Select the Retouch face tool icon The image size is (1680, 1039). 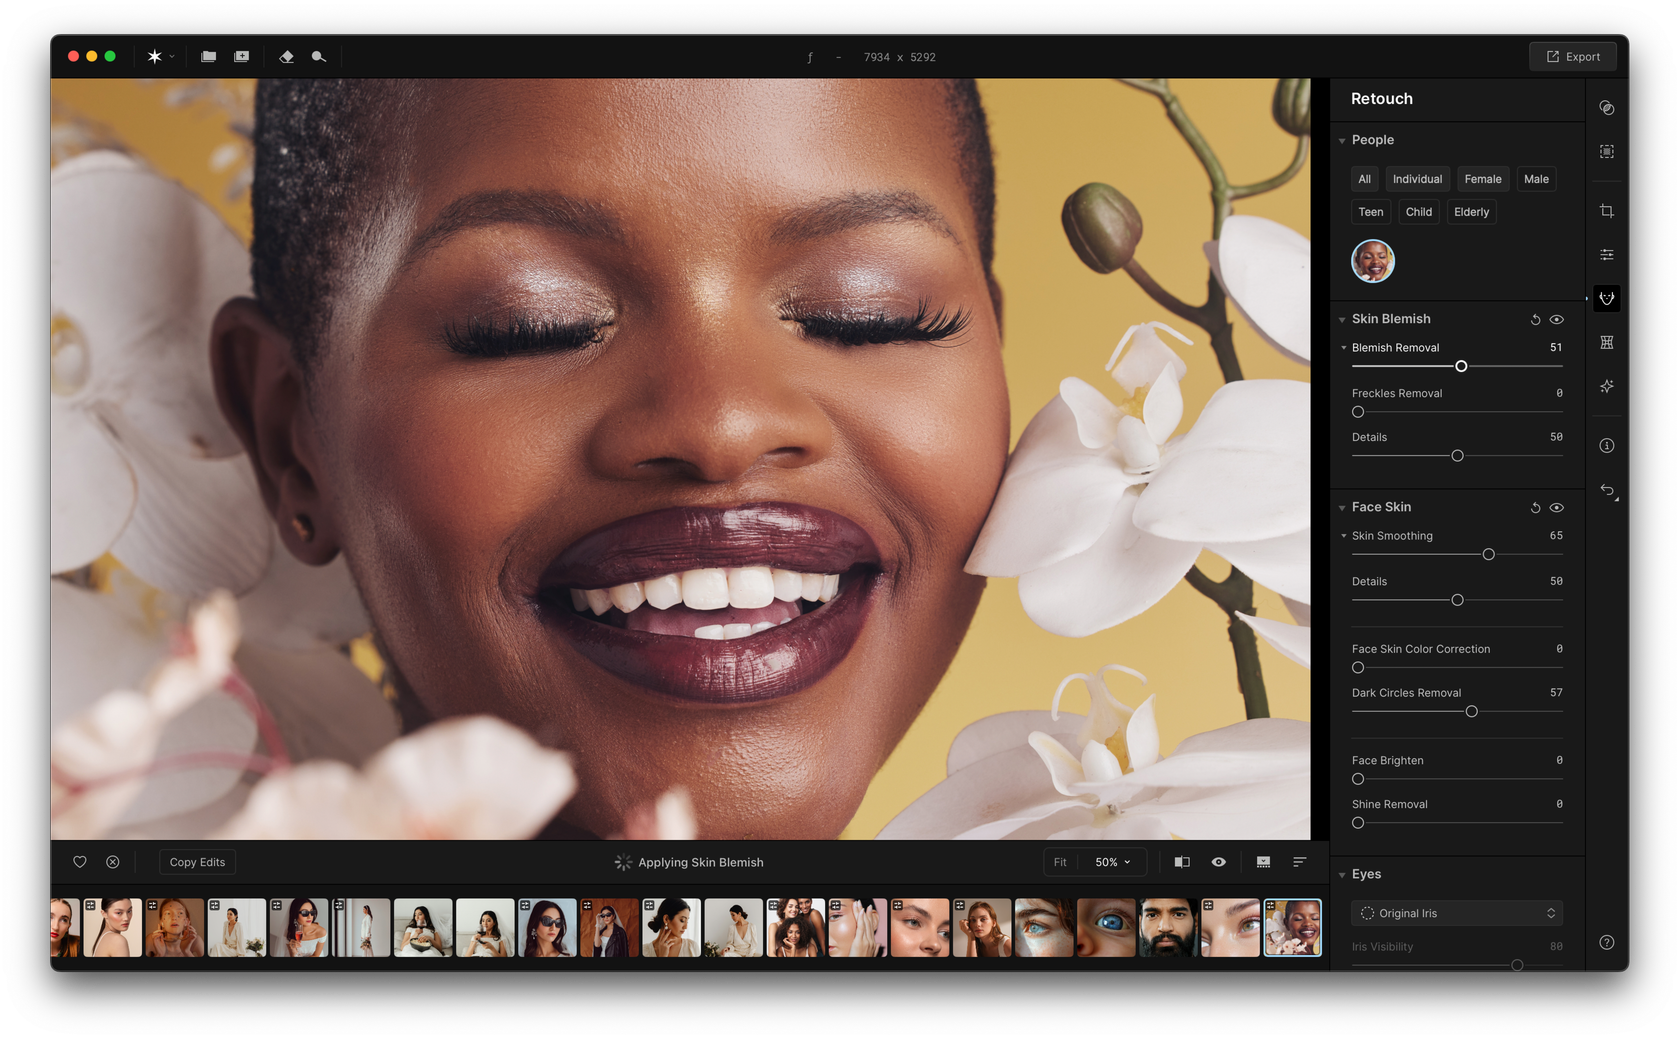[1607, 298]
